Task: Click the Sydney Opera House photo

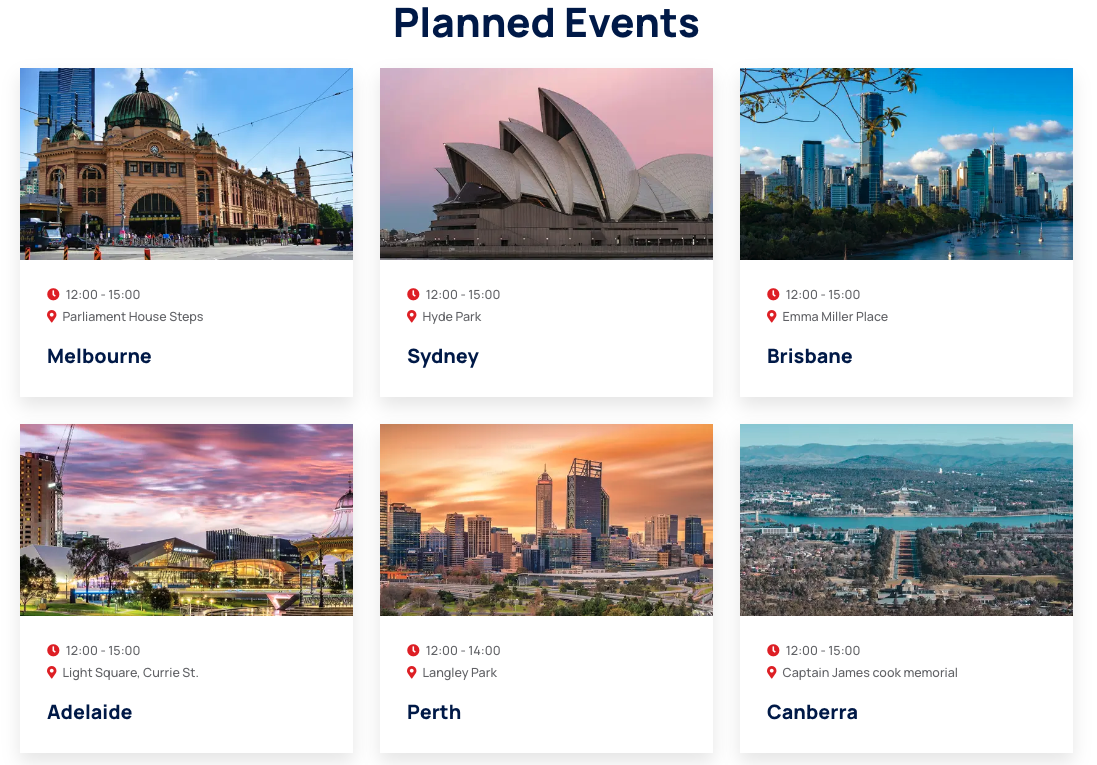Action: [546, 164]
